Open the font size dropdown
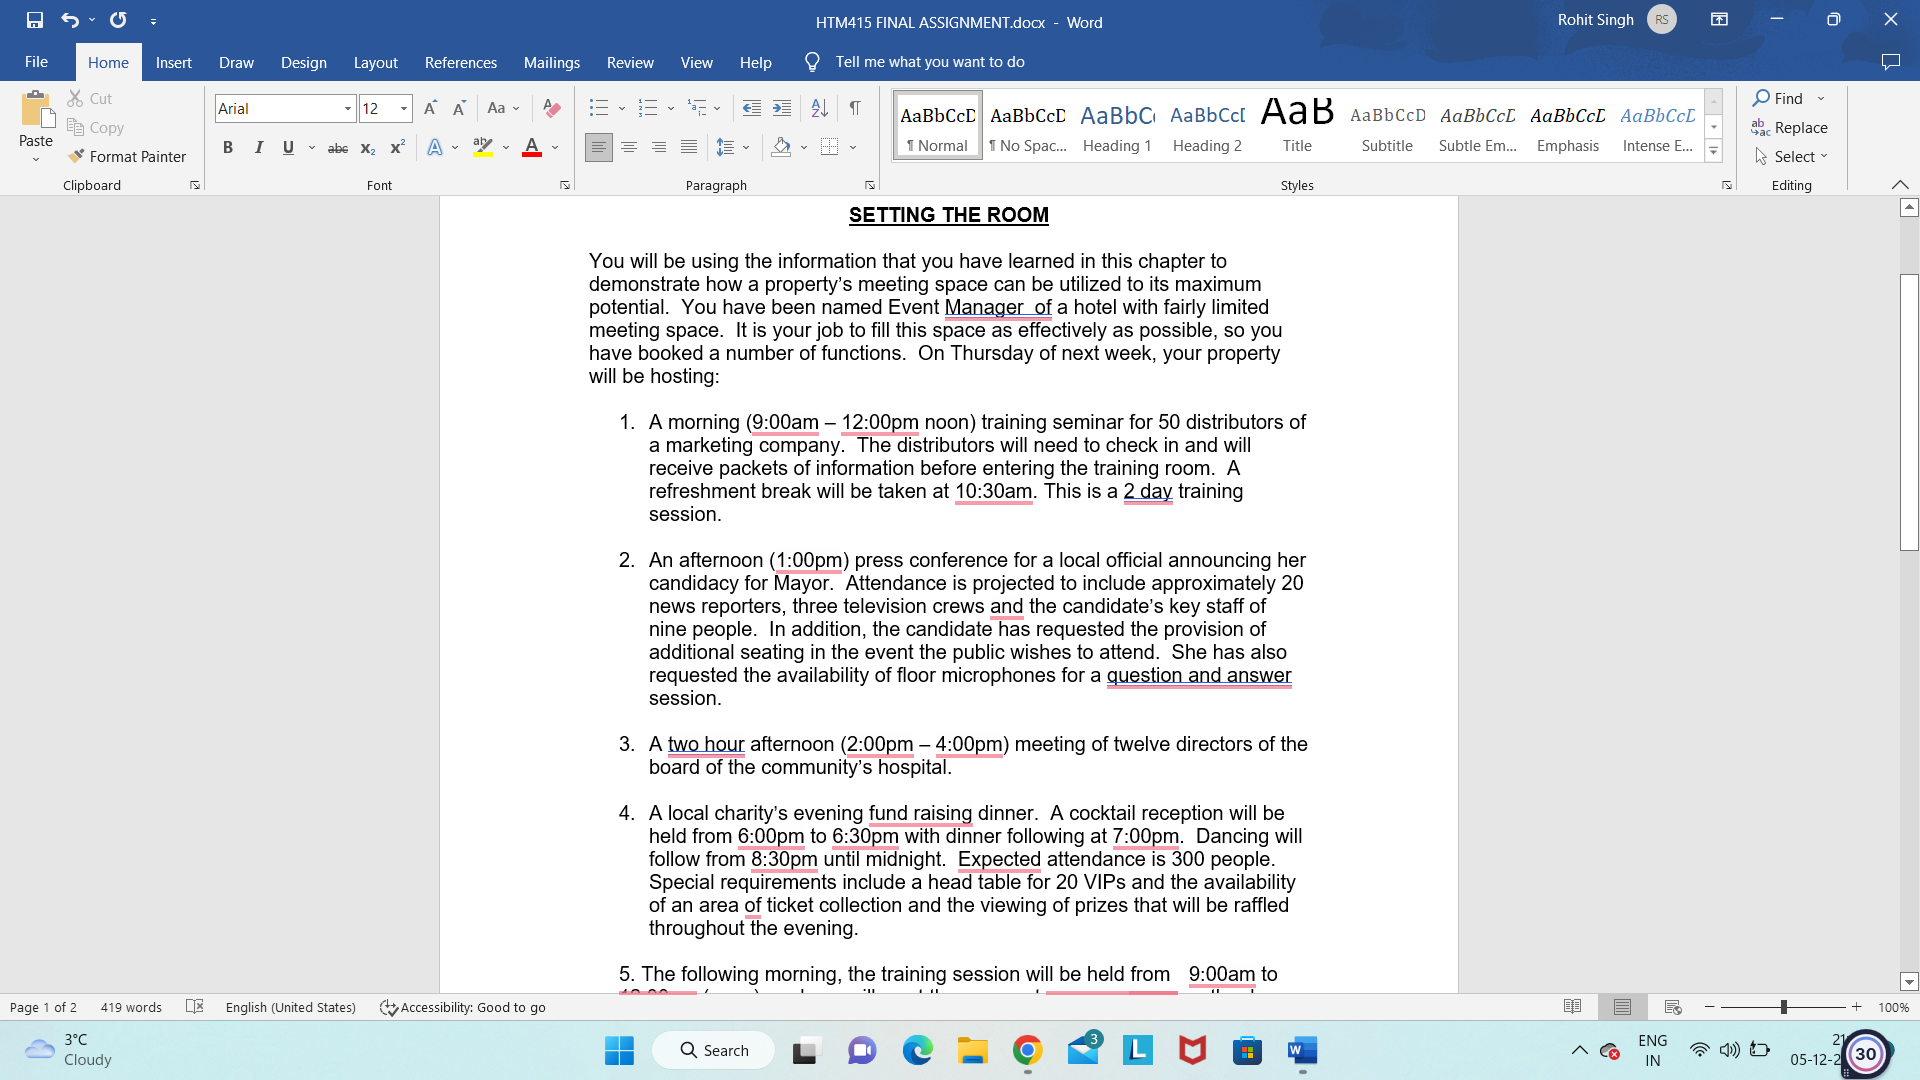This screenshot has width=1920, height=1080. point(404,108)
